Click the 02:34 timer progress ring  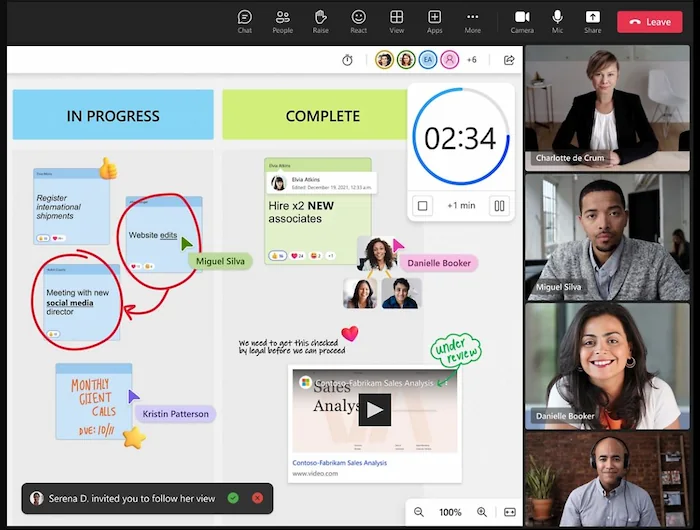pyautogui.click(x=460, y=137)
